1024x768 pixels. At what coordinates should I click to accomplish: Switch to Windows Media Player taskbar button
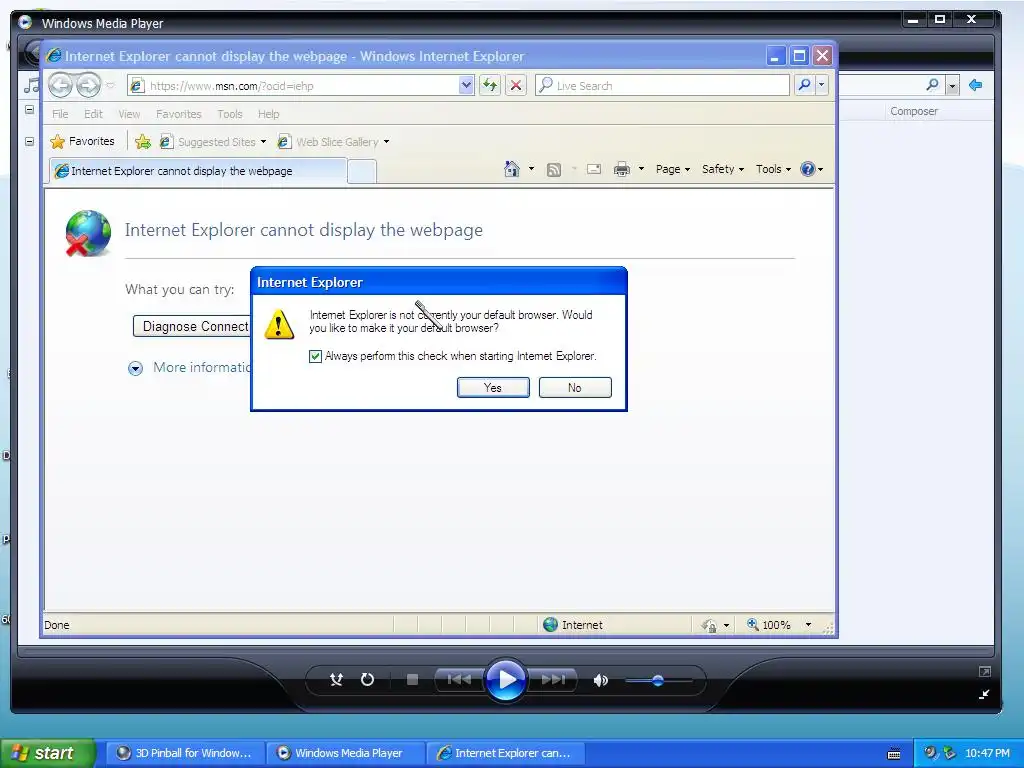pos(345,753)
